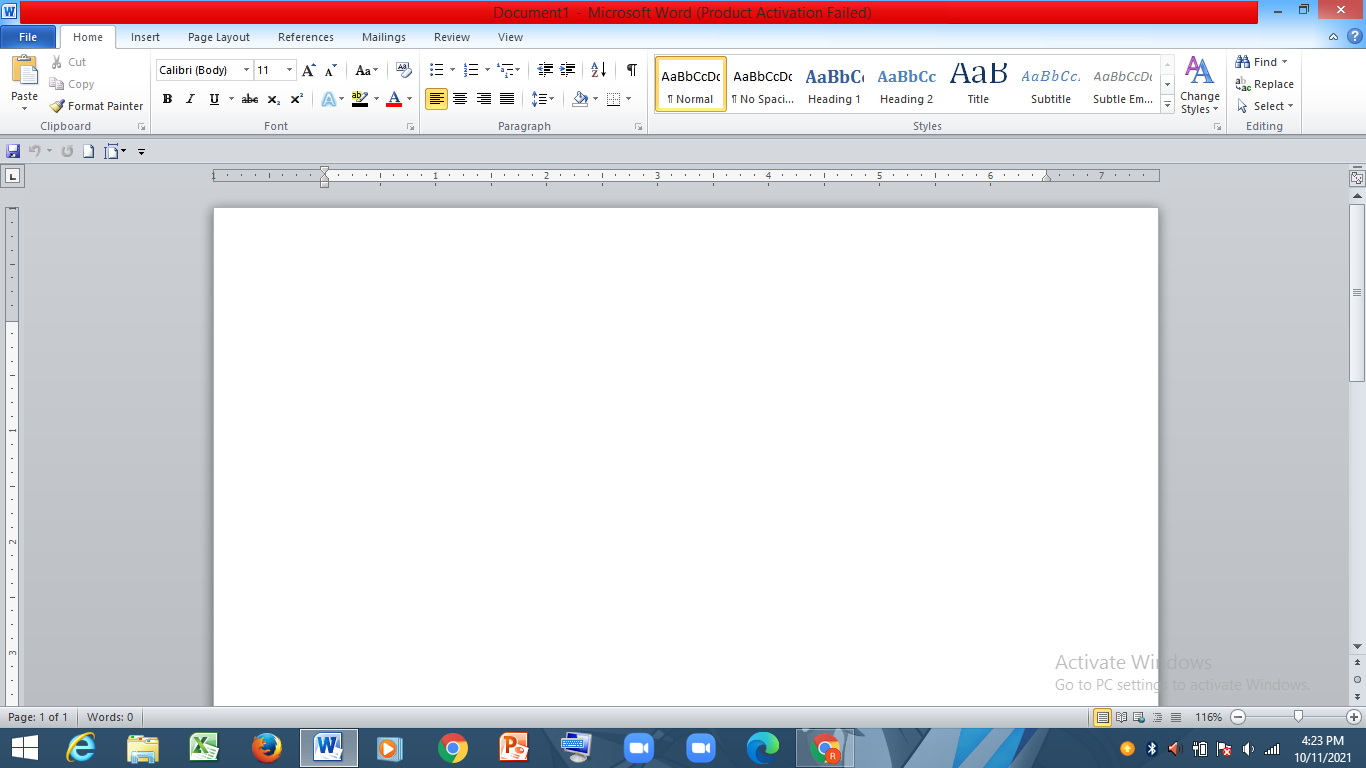
Task: Click the Find button
Action: (1261, 62)
